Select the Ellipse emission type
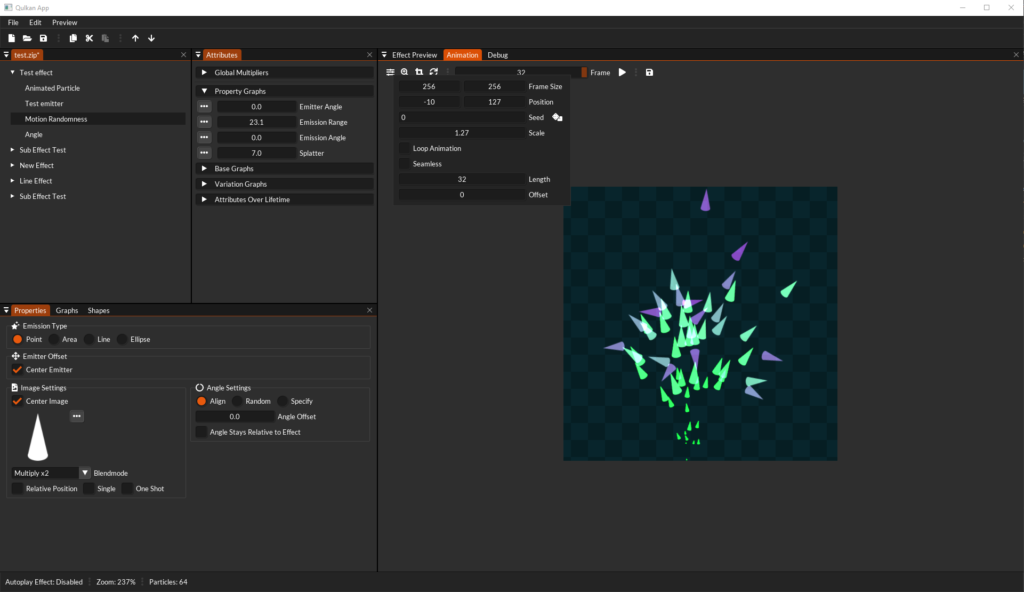This screenshot has height=592, width=1024. (122, 339)
